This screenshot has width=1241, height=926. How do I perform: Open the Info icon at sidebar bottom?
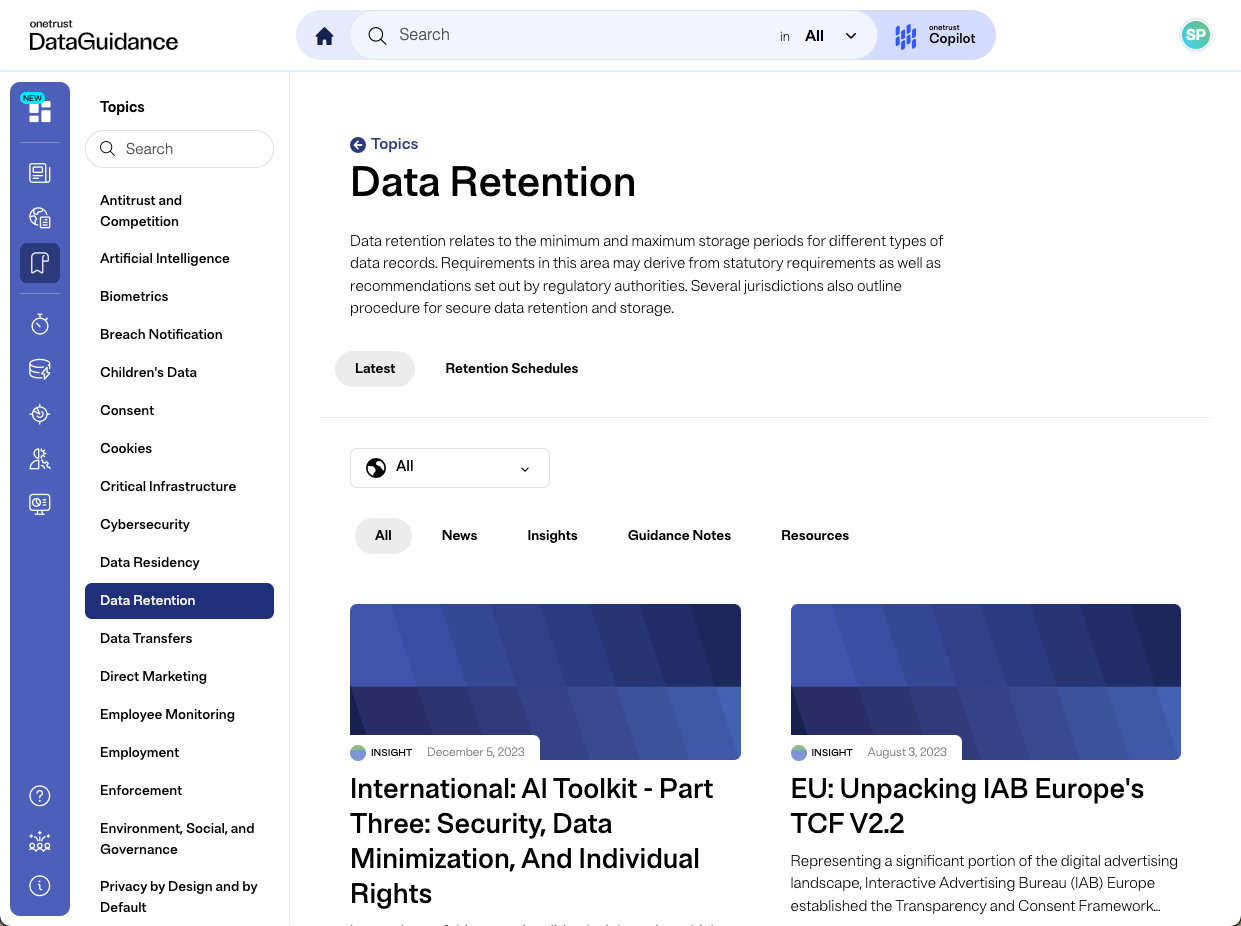(x=39, y=885)
